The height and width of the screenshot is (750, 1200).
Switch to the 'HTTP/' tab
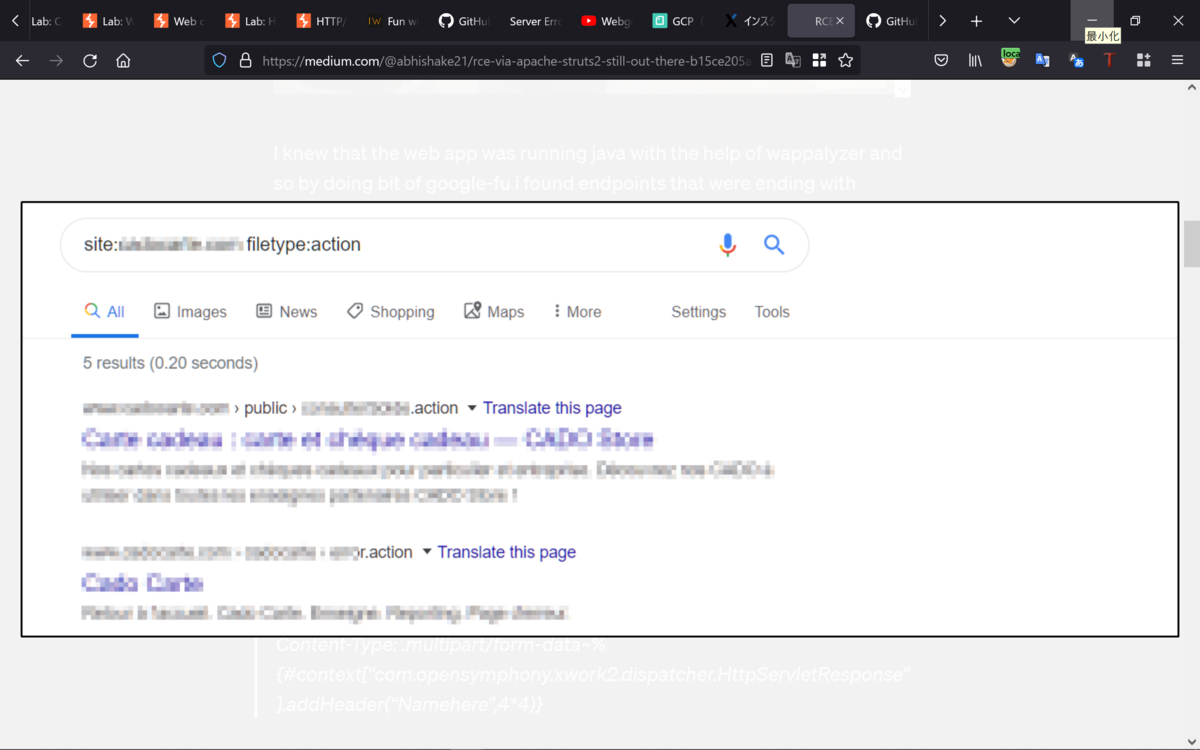tap(321, 21)
